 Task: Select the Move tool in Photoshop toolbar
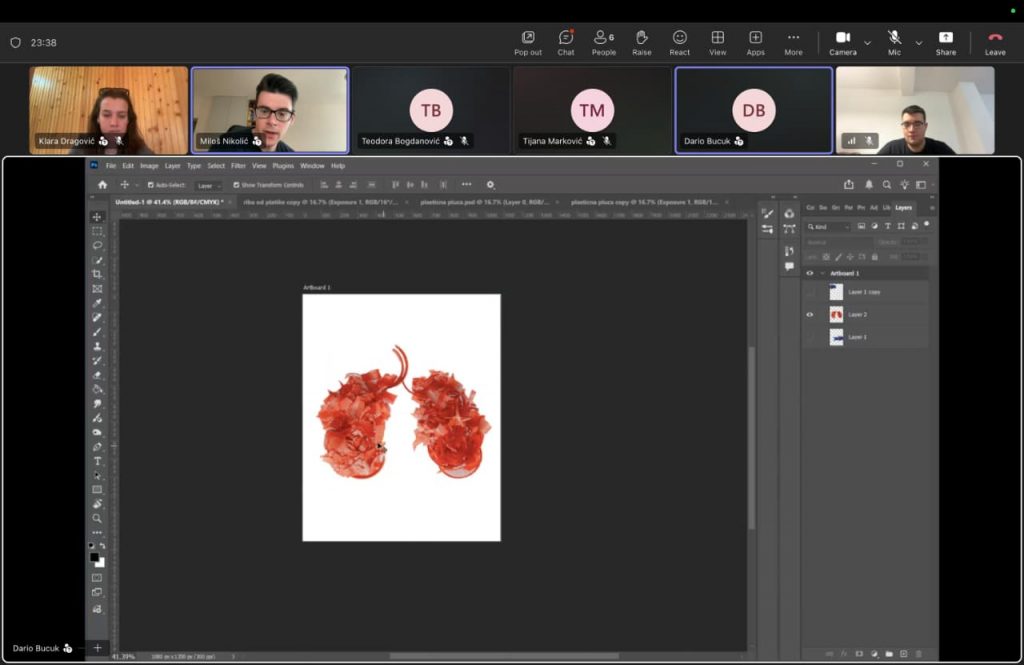pyautogui.click(x=97, y=217)
